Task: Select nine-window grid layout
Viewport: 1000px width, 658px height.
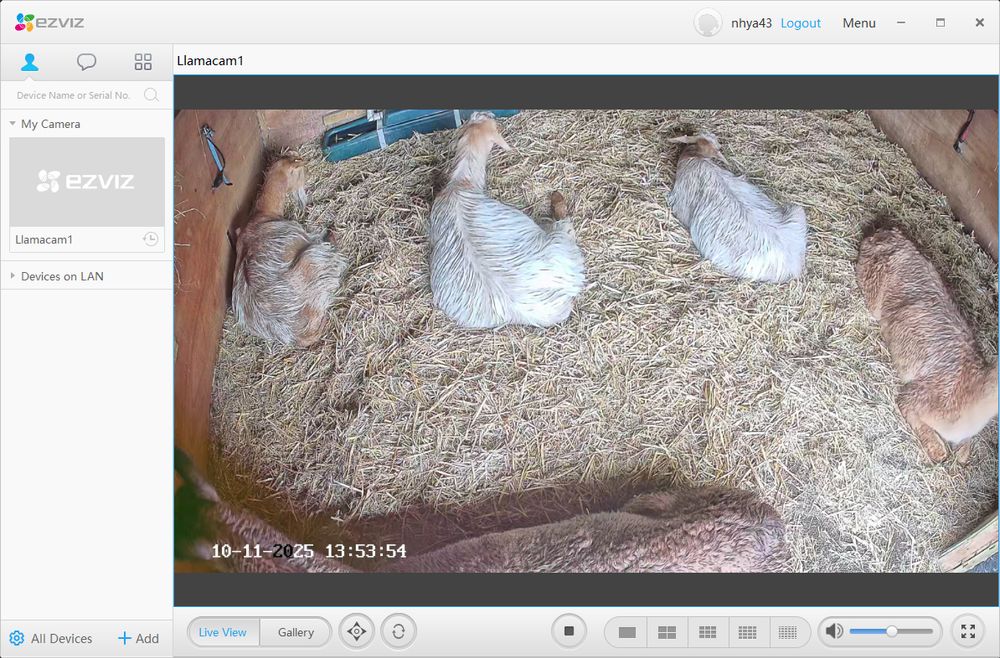Action: tap(707, 632)
